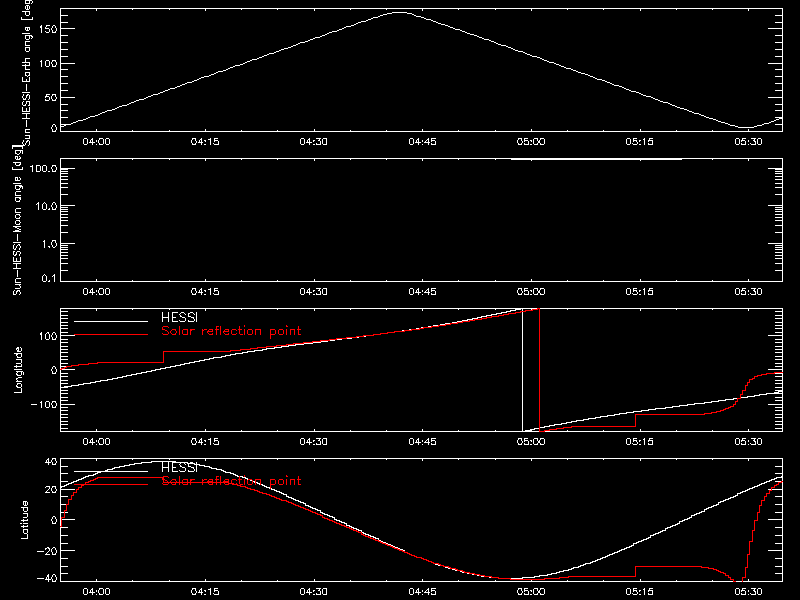The width and height of the screenshot is (800, 600).
Task: Select the -100 tick in Longitude plot
Action: point(44,405)
